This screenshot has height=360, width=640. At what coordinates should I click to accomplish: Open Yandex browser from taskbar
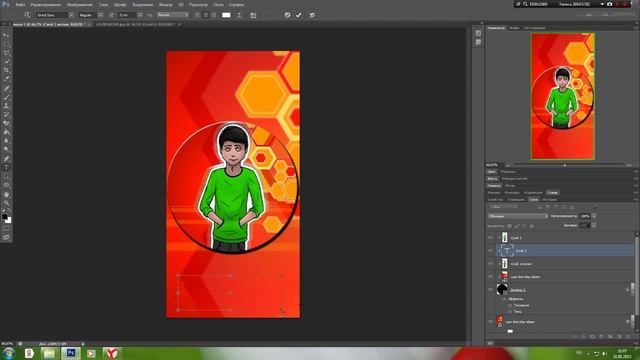tap(111, 353)
